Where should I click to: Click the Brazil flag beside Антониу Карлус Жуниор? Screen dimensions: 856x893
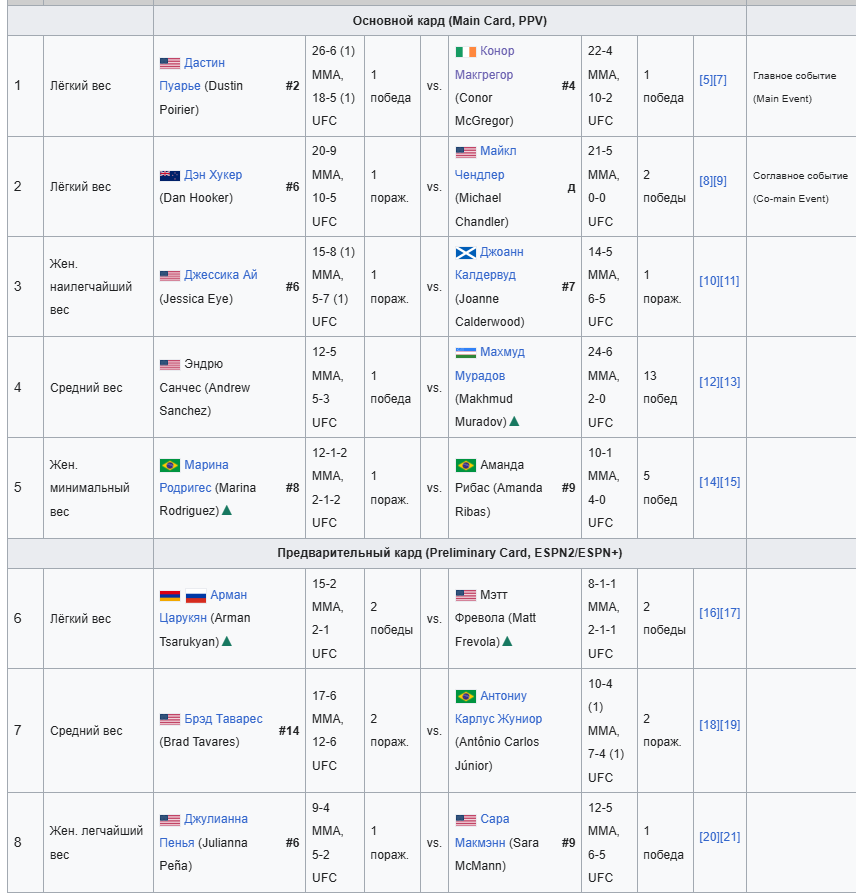tap(465, 697)
